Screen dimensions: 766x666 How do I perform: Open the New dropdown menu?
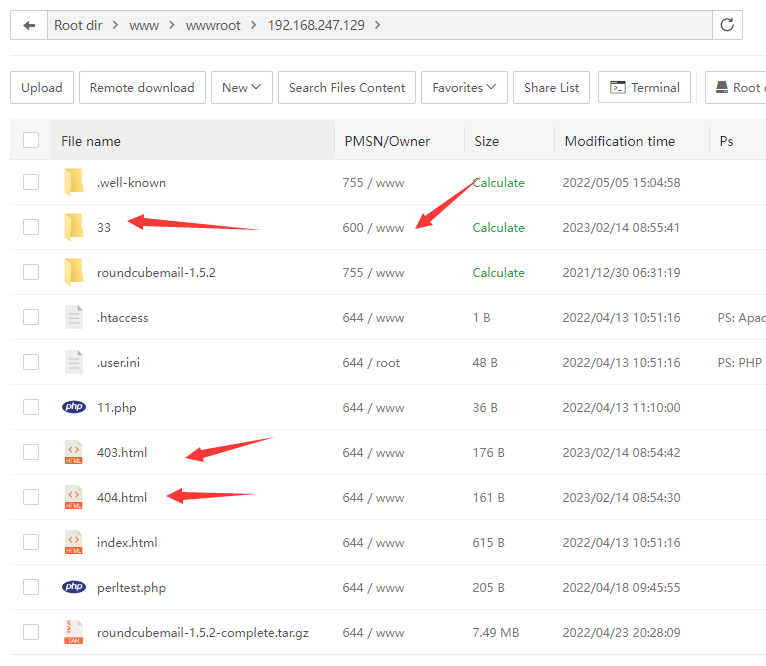point(242,87)
